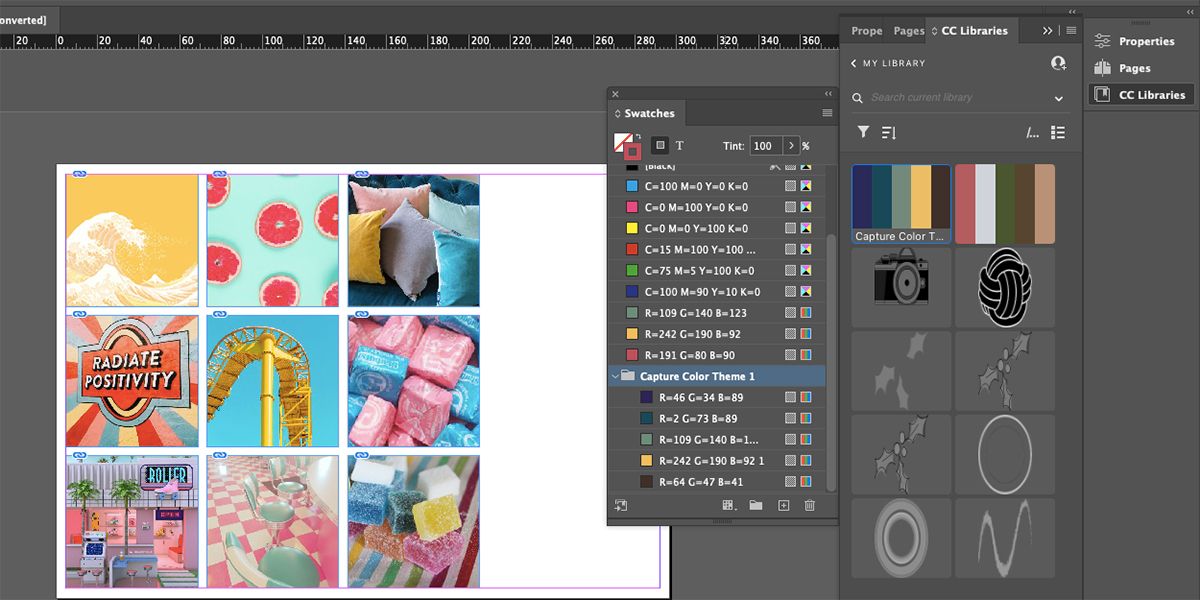Open the Swatches panel menu icon

click(x=827, y=112)
